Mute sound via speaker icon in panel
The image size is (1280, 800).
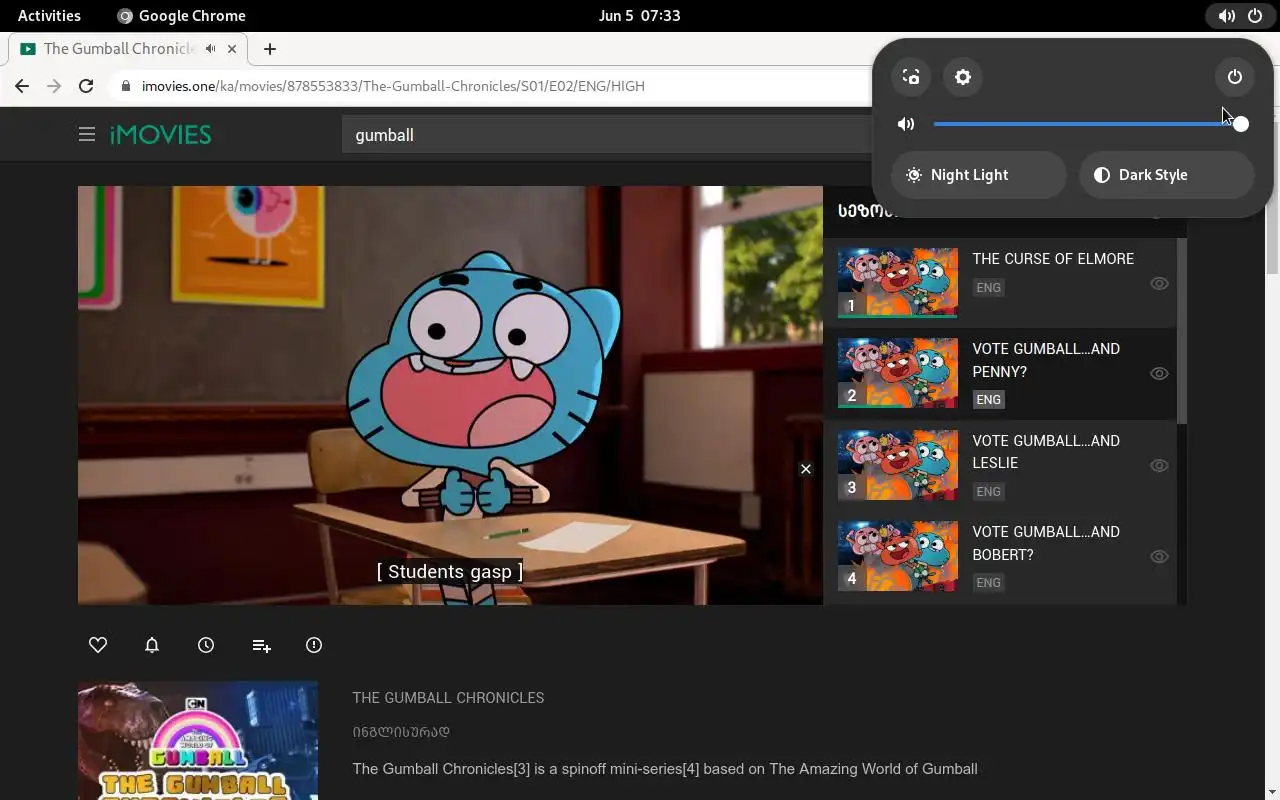[906, 124]
